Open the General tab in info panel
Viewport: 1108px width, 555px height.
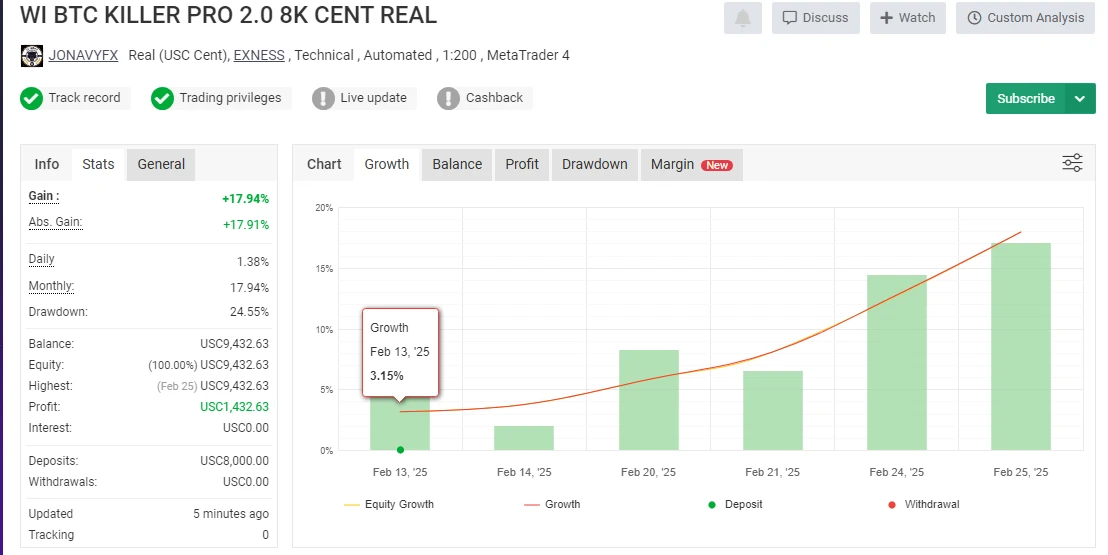pos(161,164)
